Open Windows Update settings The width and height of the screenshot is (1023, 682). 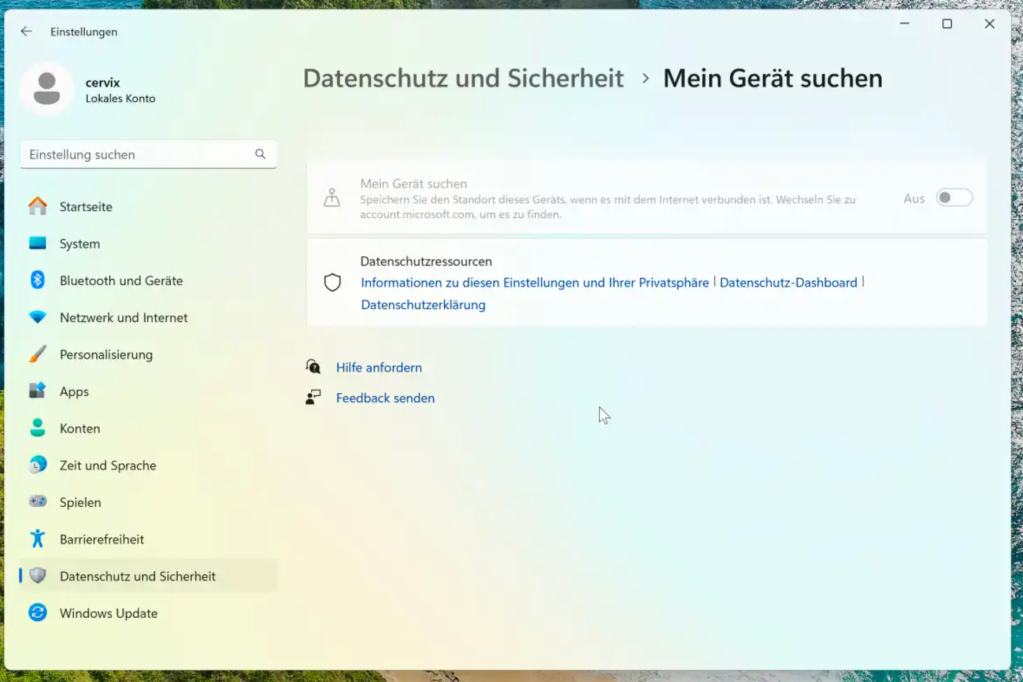coord(107,613)
